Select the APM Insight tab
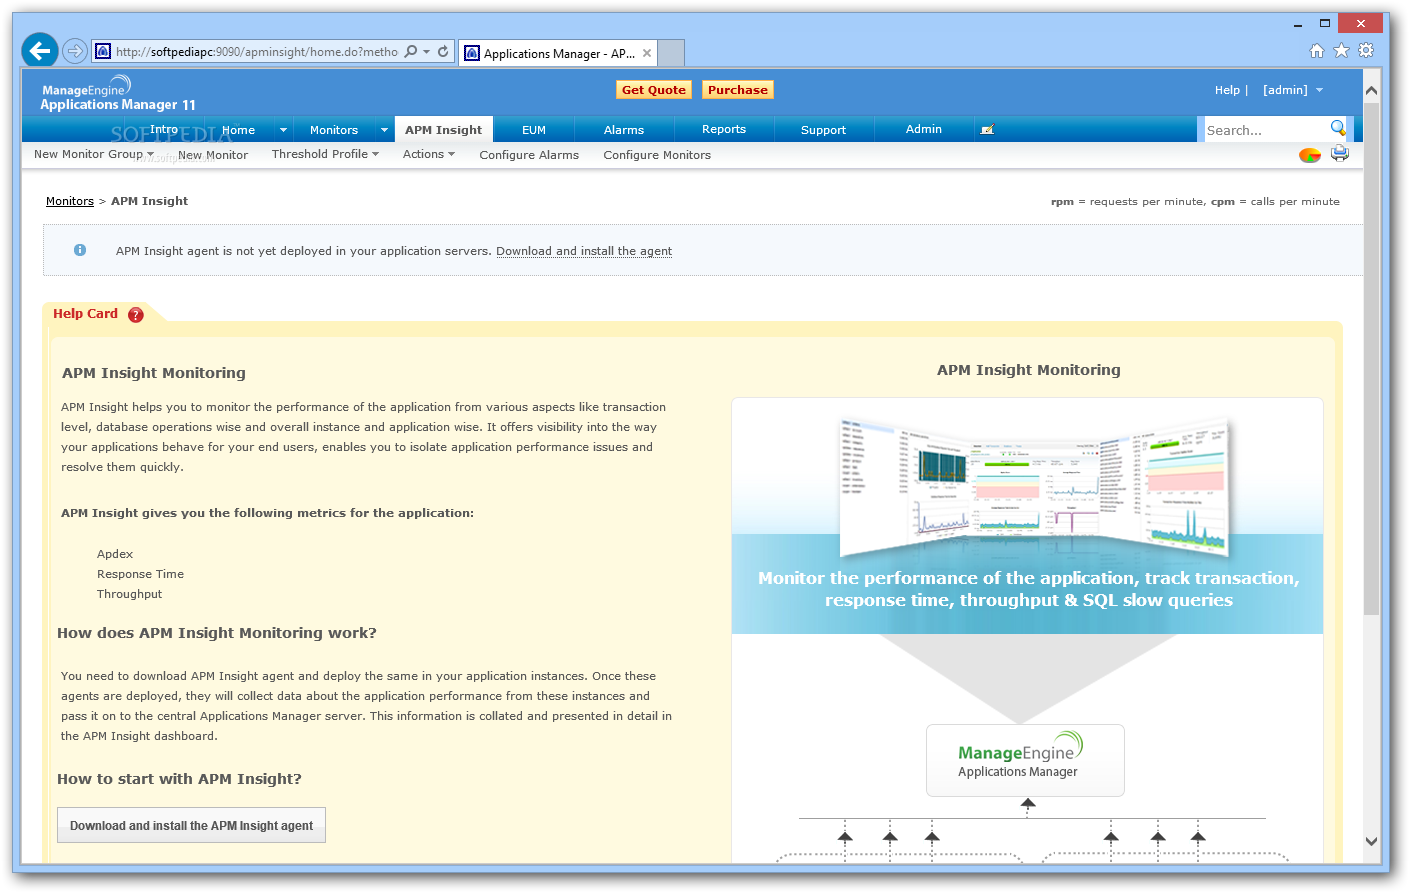Image resolution: width=1410 pixels, height=893 pixels. 444,130
